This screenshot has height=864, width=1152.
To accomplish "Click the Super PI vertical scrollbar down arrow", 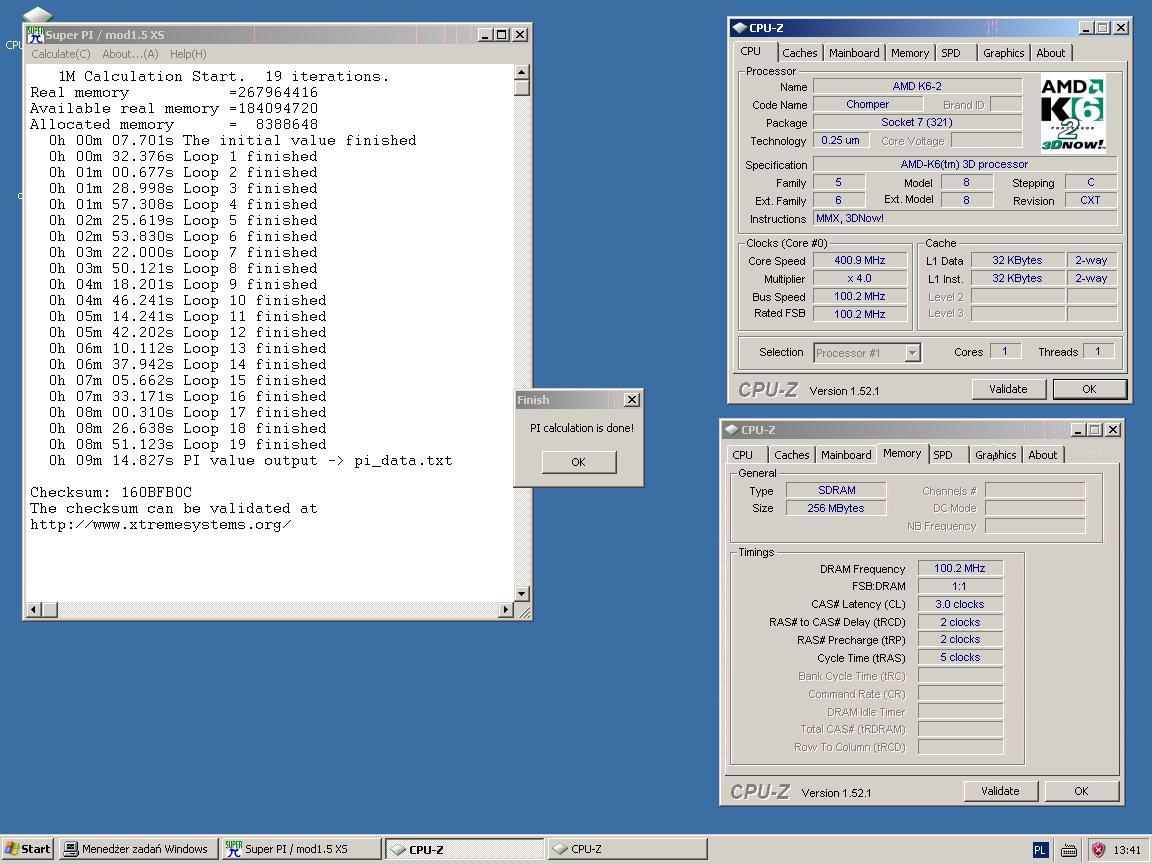I will [x=522, y=594].
